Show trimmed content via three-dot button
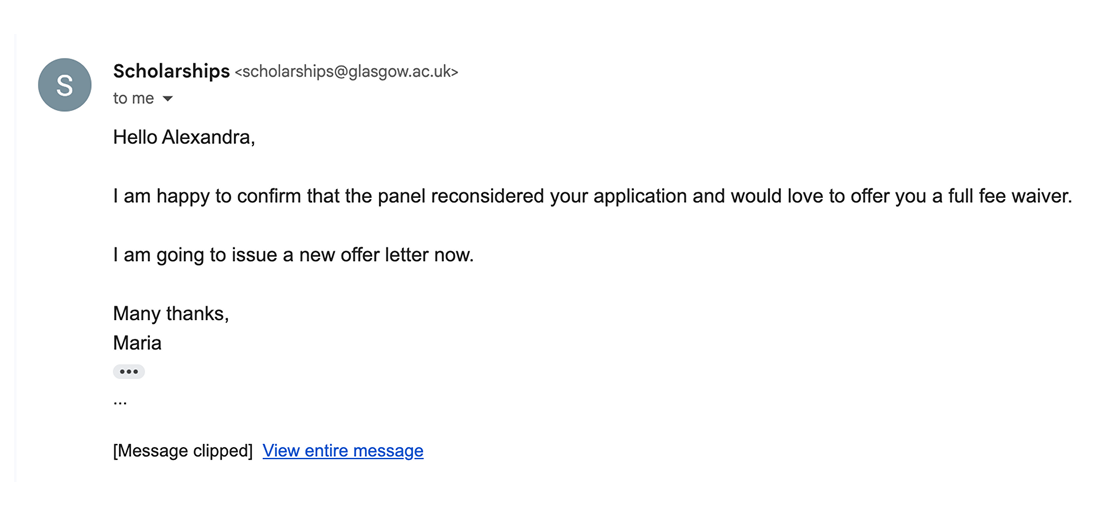 pos(129,372)
